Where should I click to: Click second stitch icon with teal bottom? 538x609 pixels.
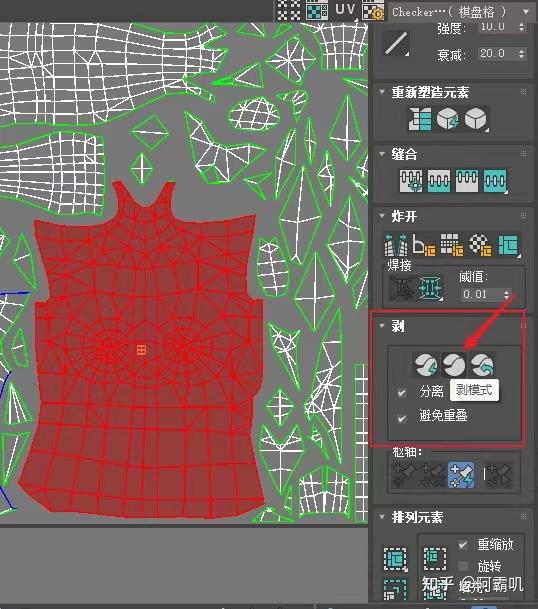click(439, 181)
